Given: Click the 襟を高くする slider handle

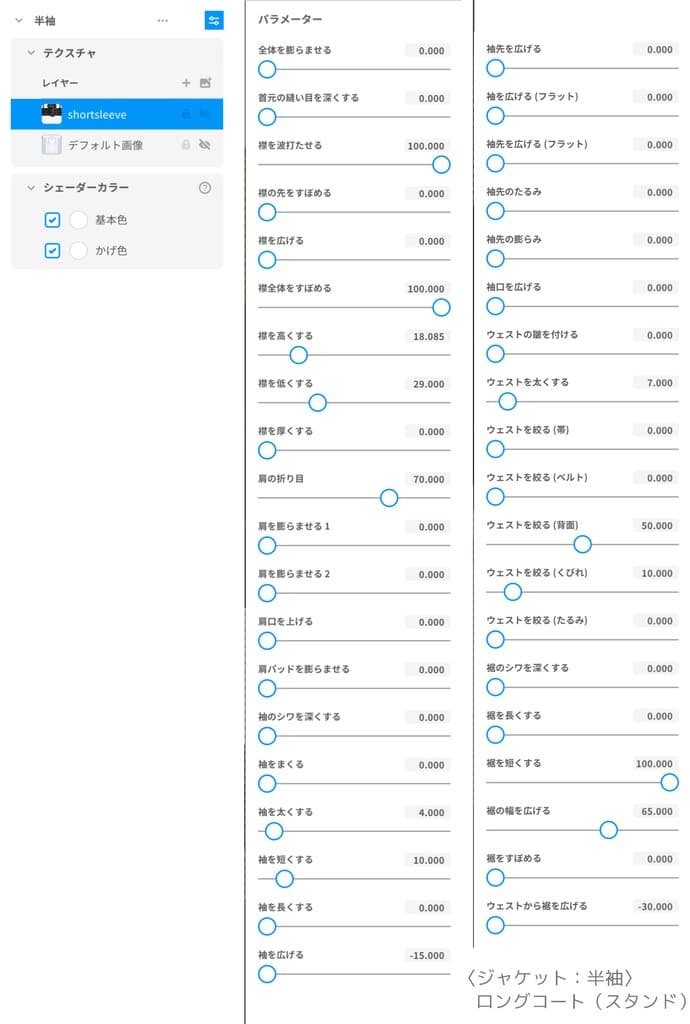Looking at the screenshot, I should pos(298,354).
